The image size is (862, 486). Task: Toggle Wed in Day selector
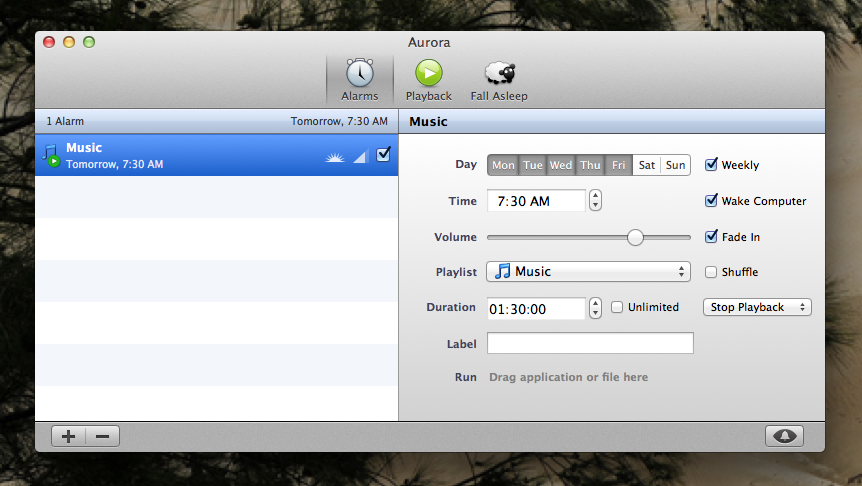[x=561, y=165]
